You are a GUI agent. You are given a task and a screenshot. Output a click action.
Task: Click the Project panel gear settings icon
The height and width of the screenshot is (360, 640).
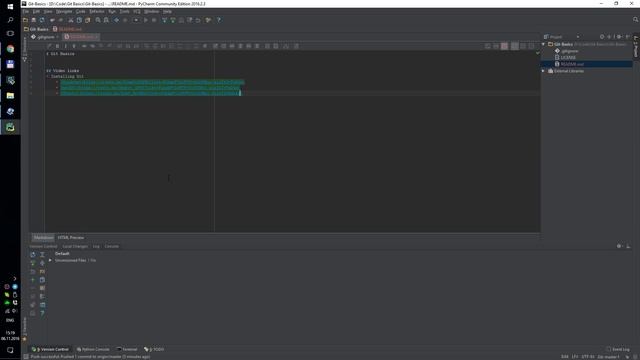[619, 37]
